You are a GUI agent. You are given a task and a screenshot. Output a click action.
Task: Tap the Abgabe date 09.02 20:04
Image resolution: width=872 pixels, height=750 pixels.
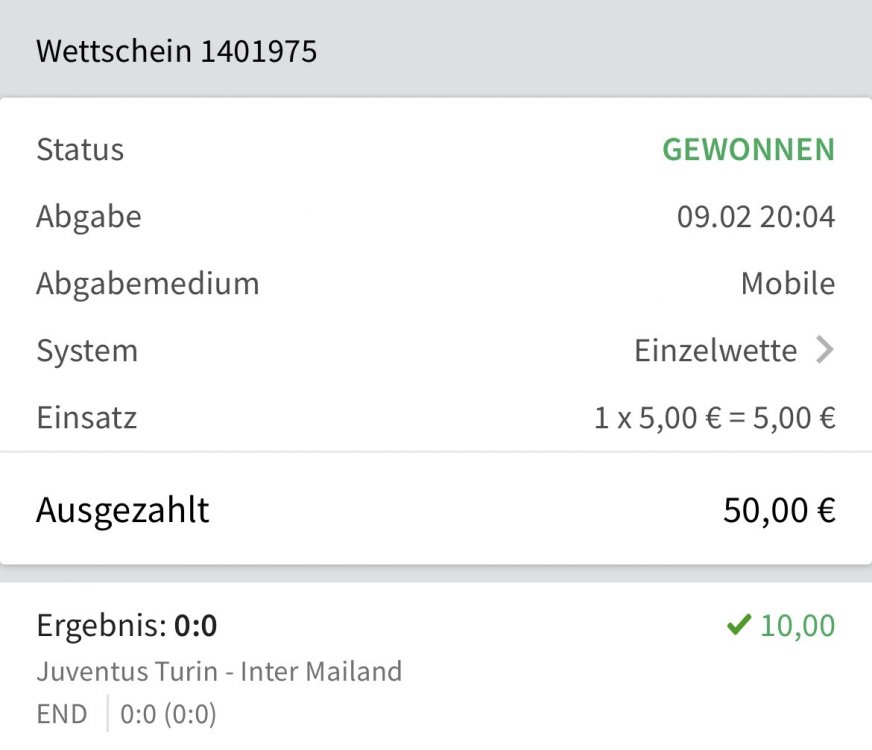(756, 217)
